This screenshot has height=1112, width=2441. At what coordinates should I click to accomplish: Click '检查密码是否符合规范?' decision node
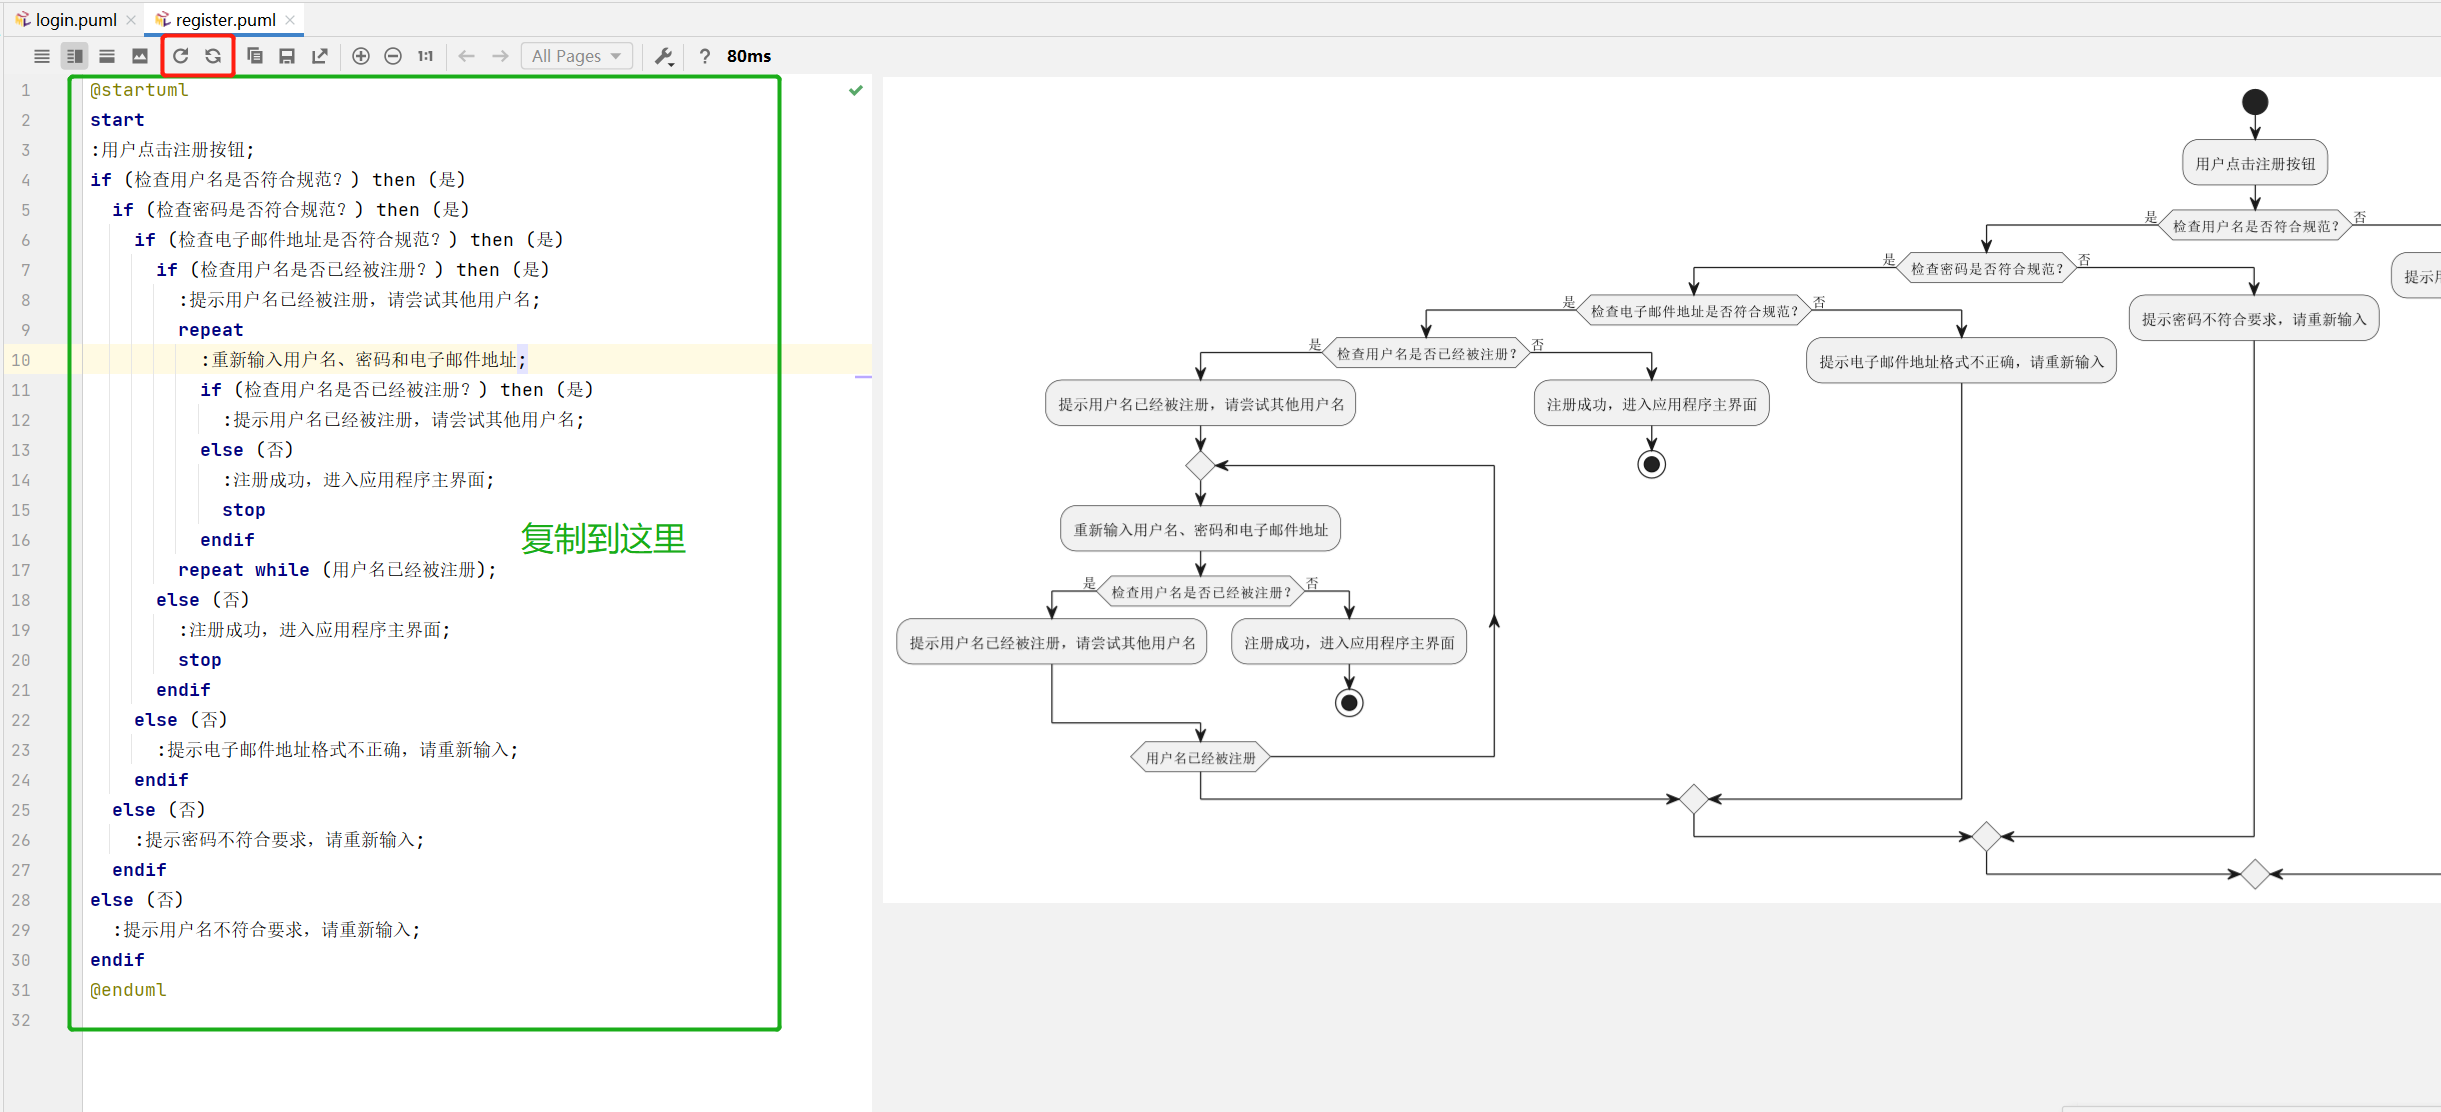click(x=1986, y=268)
